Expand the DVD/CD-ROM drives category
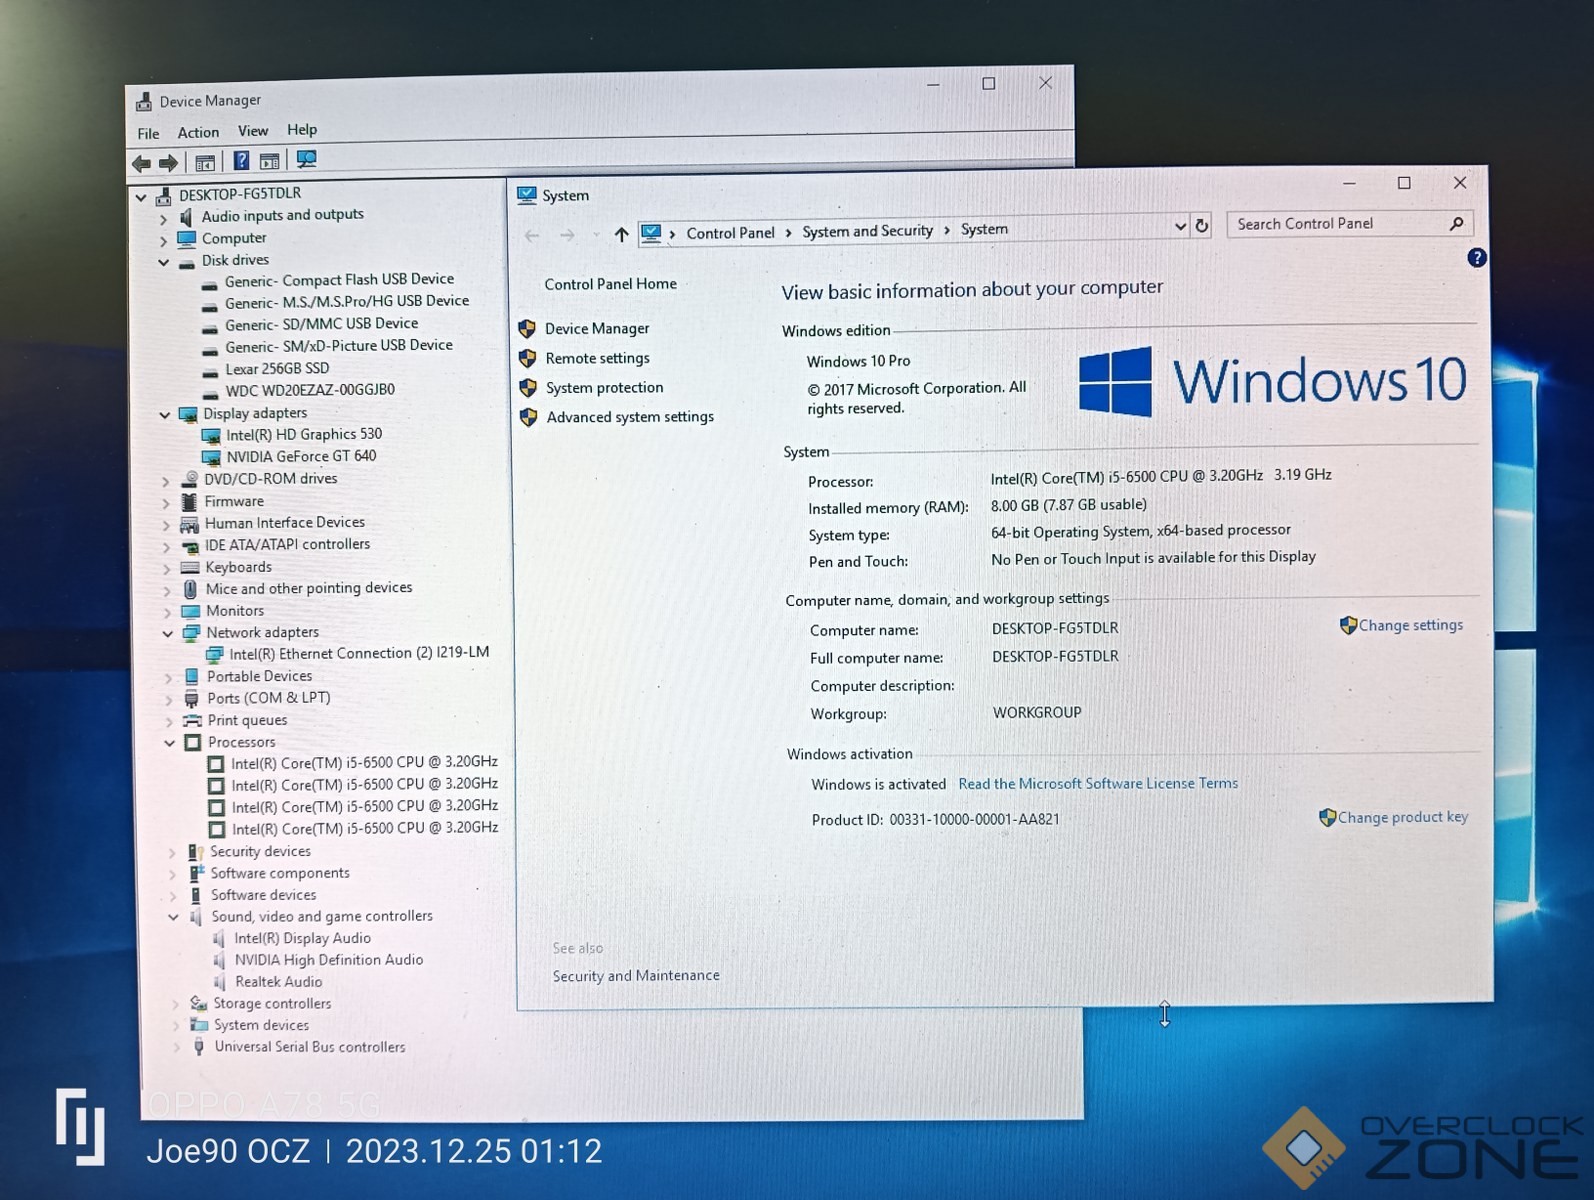Image resolution: width=1594 pixels, height=1200 pixels. 166,481
